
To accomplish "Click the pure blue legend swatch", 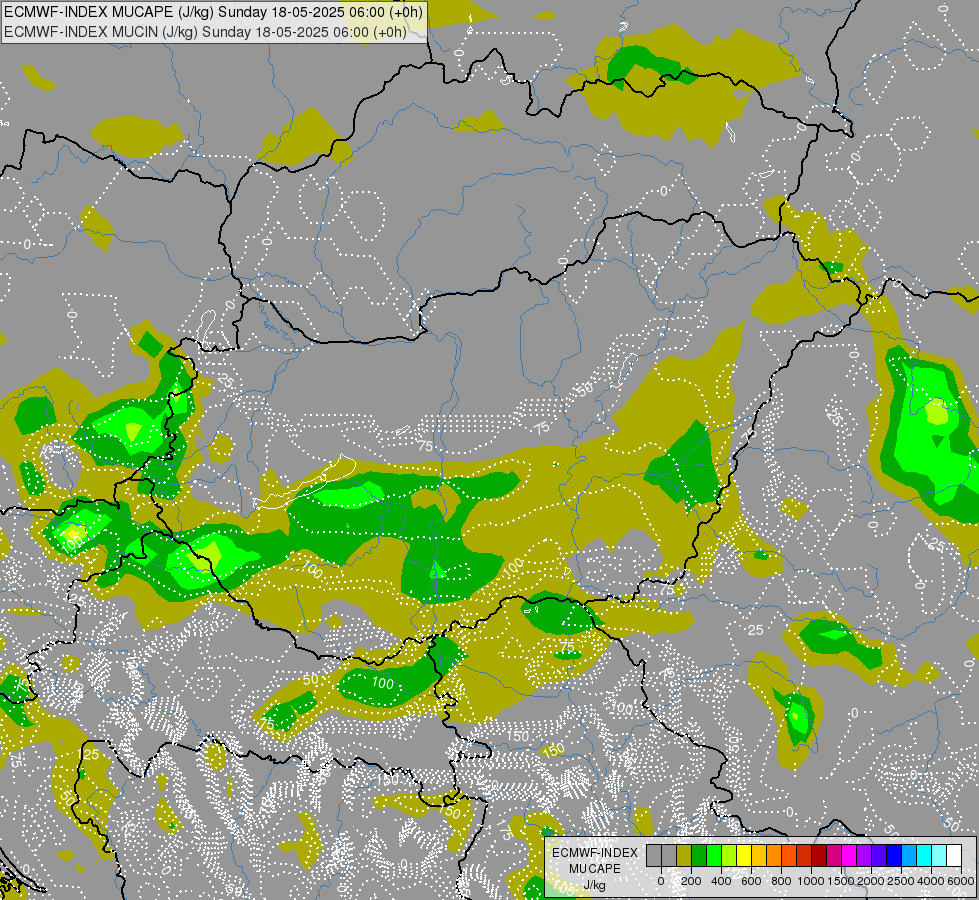I will (895, 856).
